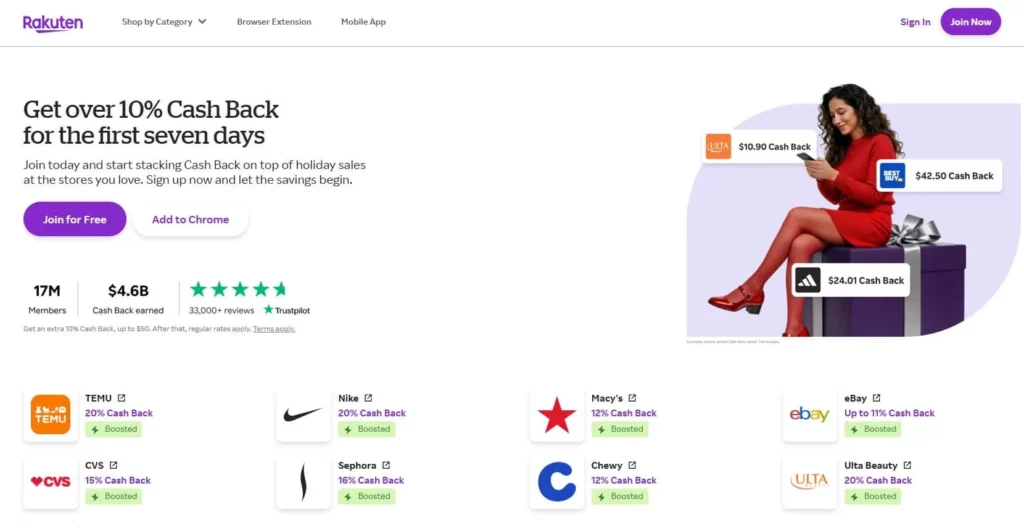Click the Sign In link

click(x=915, y=22)
